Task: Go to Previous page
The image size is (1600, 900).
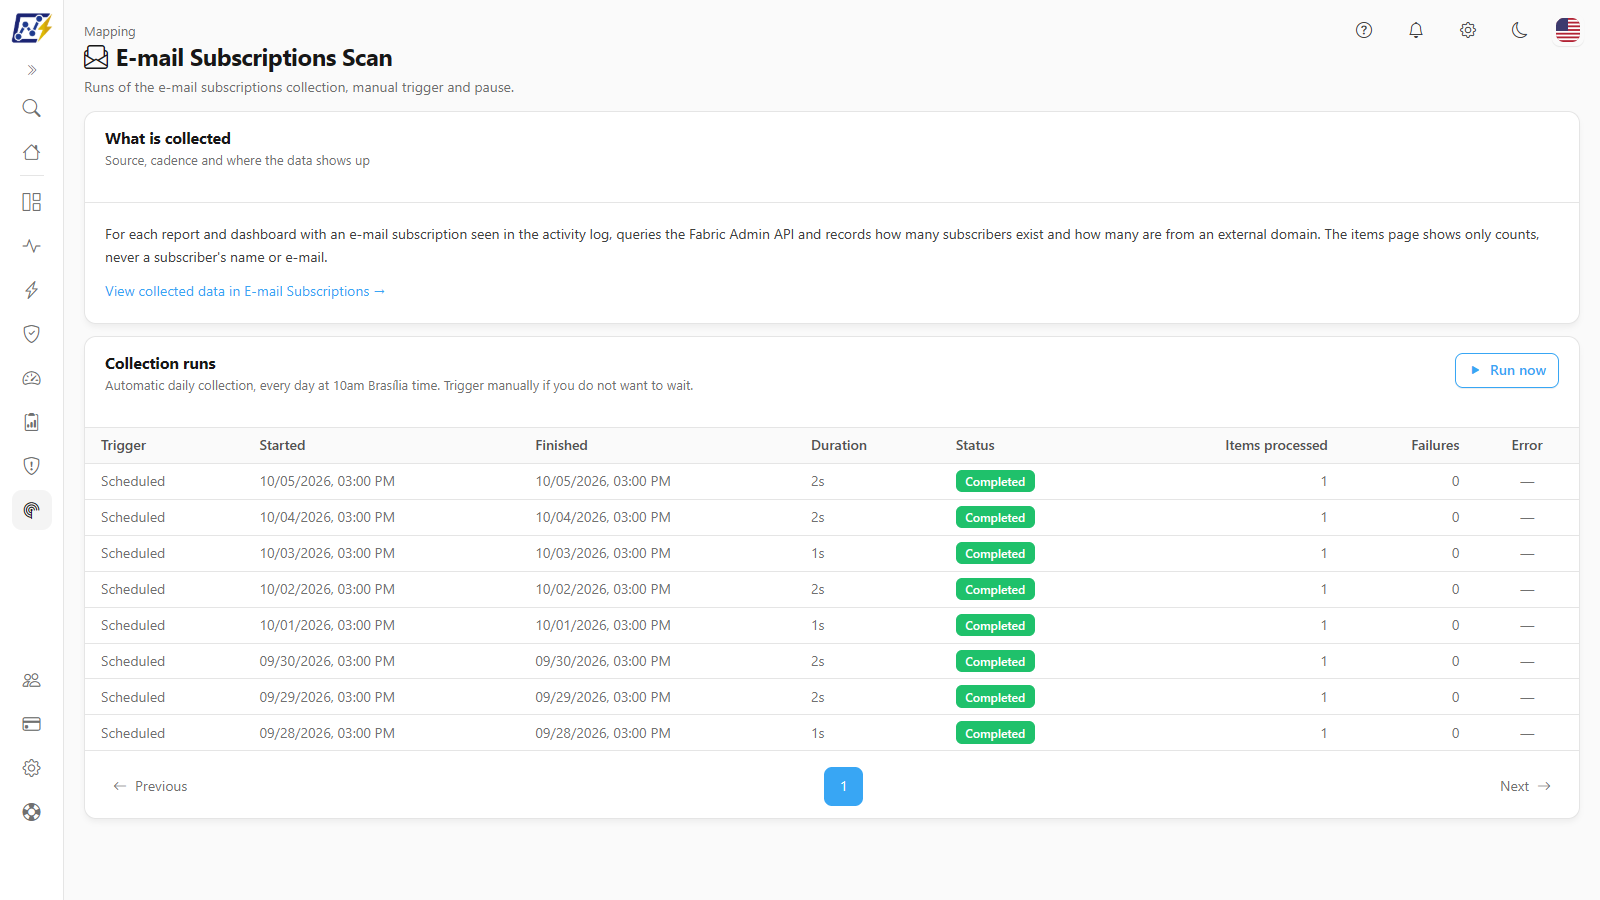Action: click(150, 786)
